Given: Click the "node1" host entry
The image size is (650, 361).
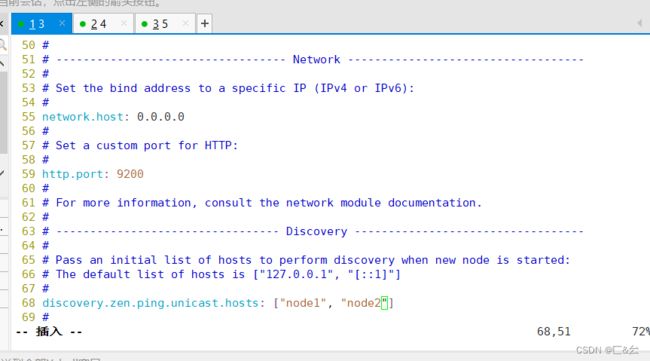Looking at the screenshot, I should click(303, 303).
